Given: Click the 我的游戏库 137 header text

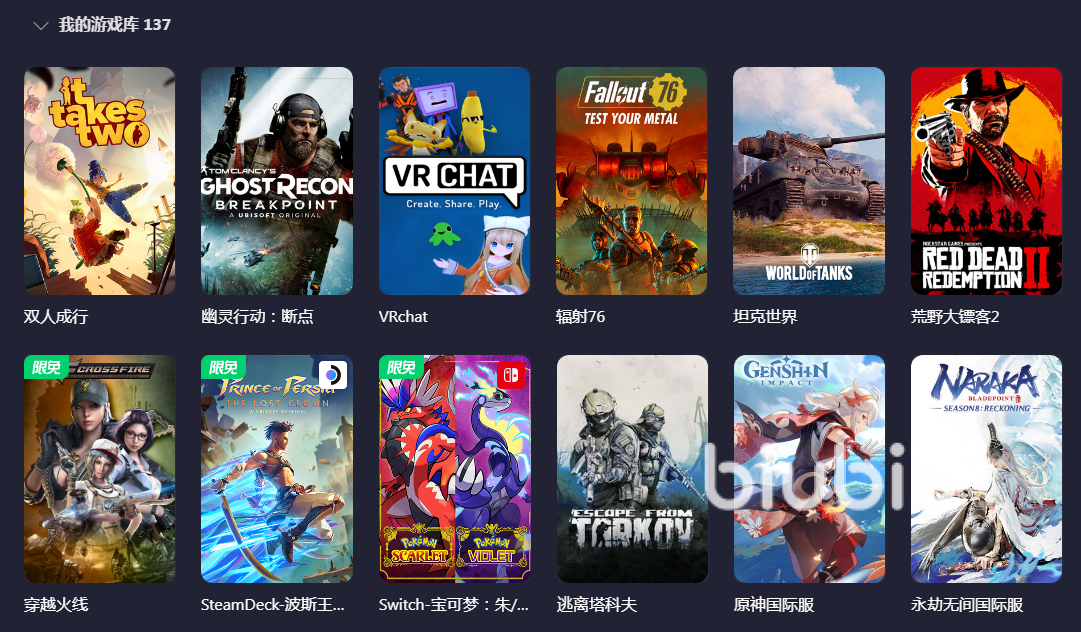Looking at the screenshot, I should [114, 25].
